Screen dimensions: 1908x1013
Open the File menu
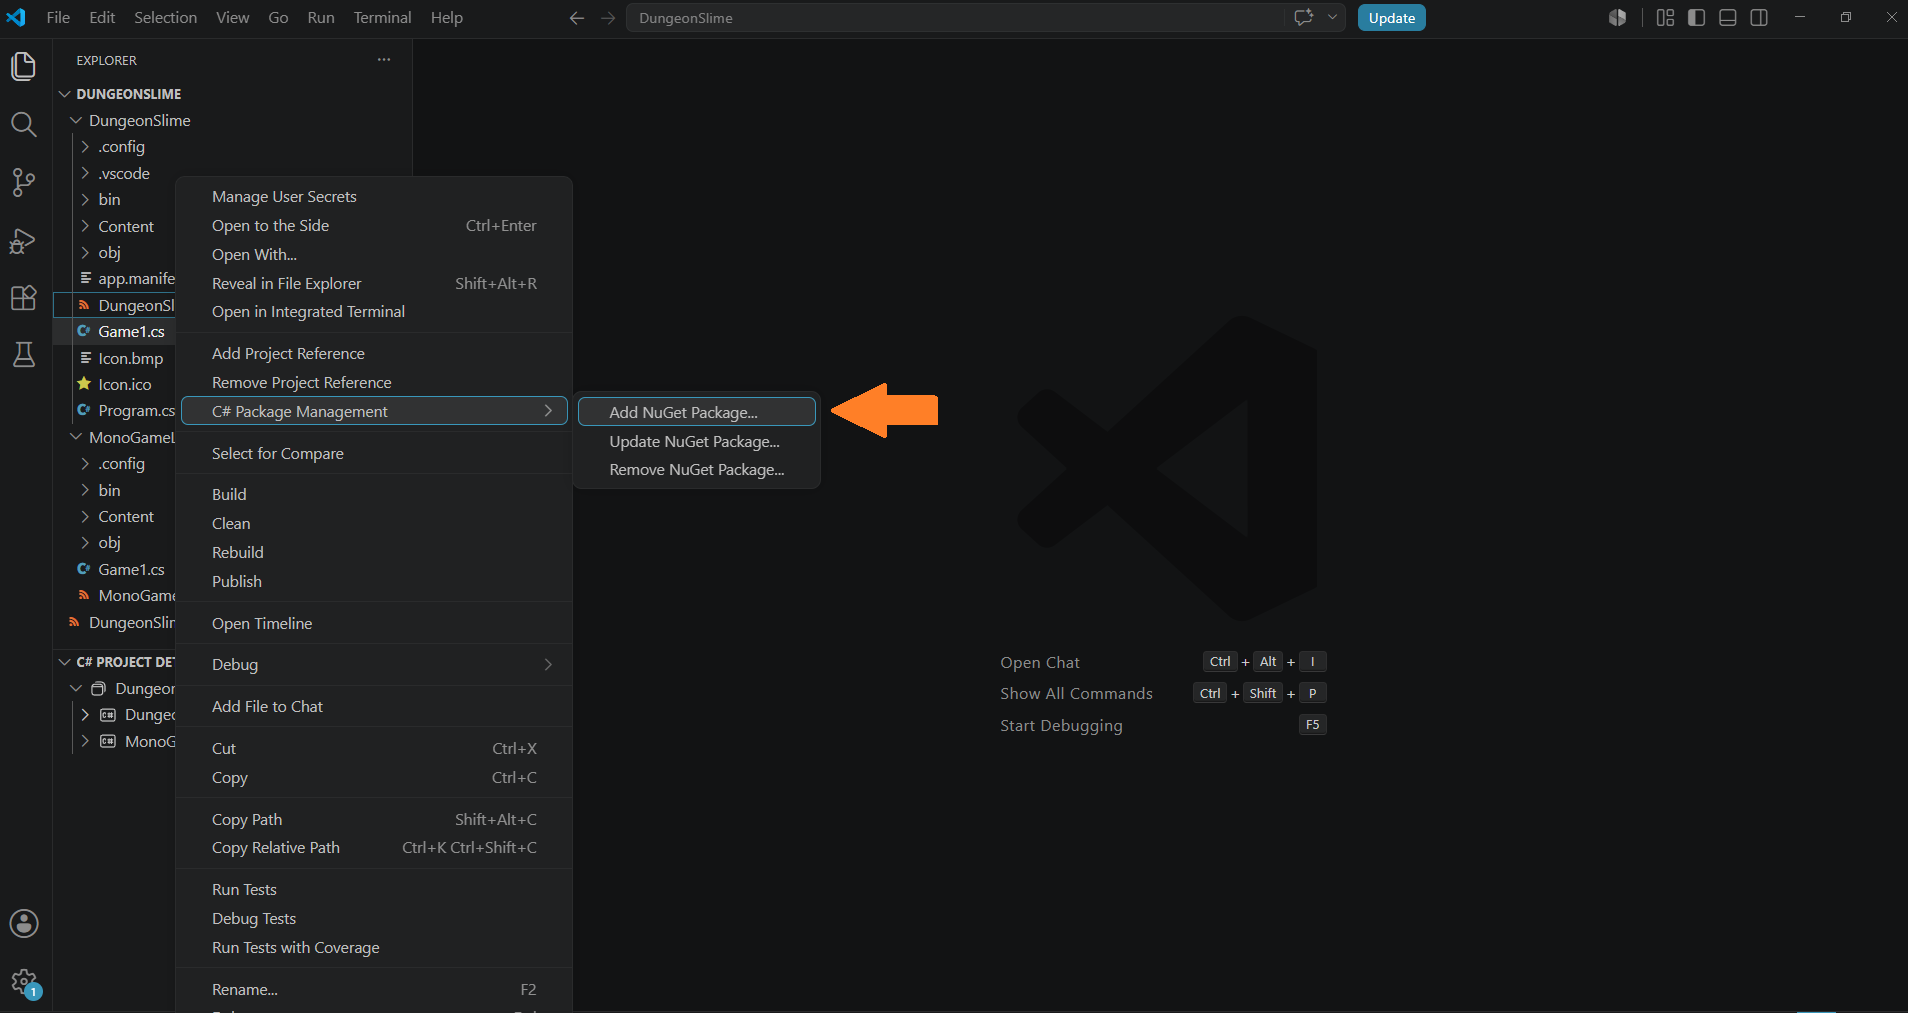coord(58,18)
